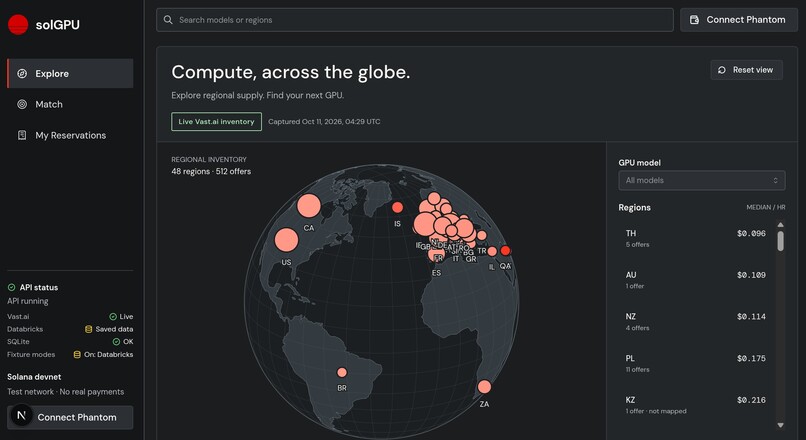This screenshot has width=806, height=440.
Task: Select the PL region row
Action: [x=695, y=363]
